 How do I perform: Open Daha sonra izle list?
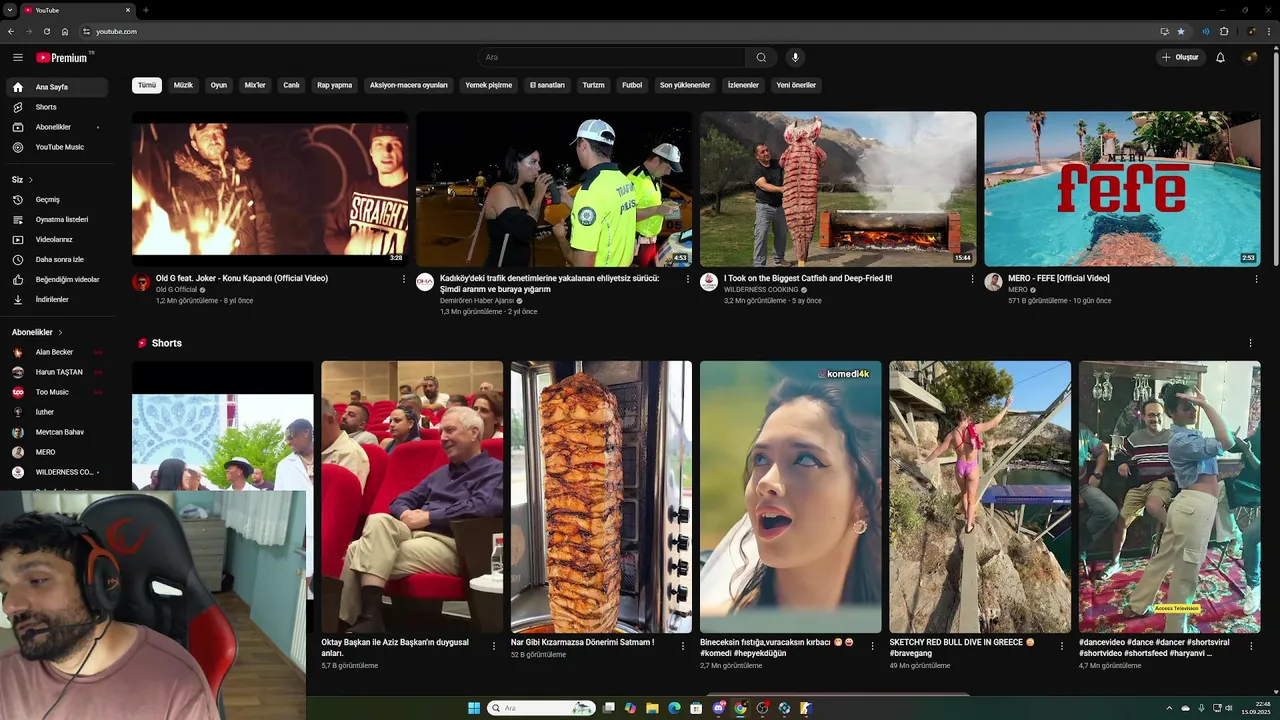point(58,259)
